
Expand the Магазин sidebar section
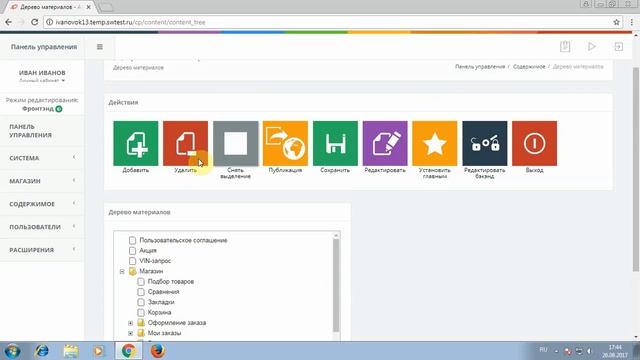tap(42, 181)
